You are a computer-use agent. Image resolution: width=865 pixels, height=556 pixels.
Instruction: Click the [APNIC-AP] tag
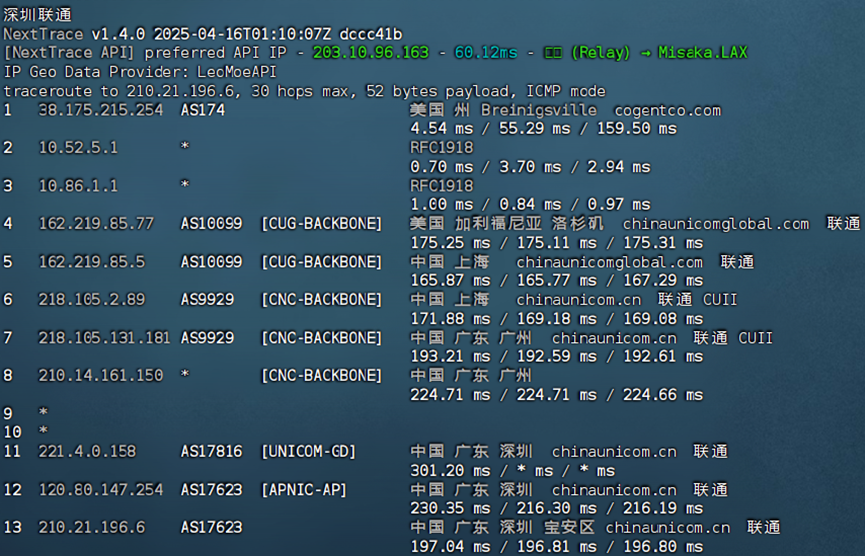[x=304, y=490]
